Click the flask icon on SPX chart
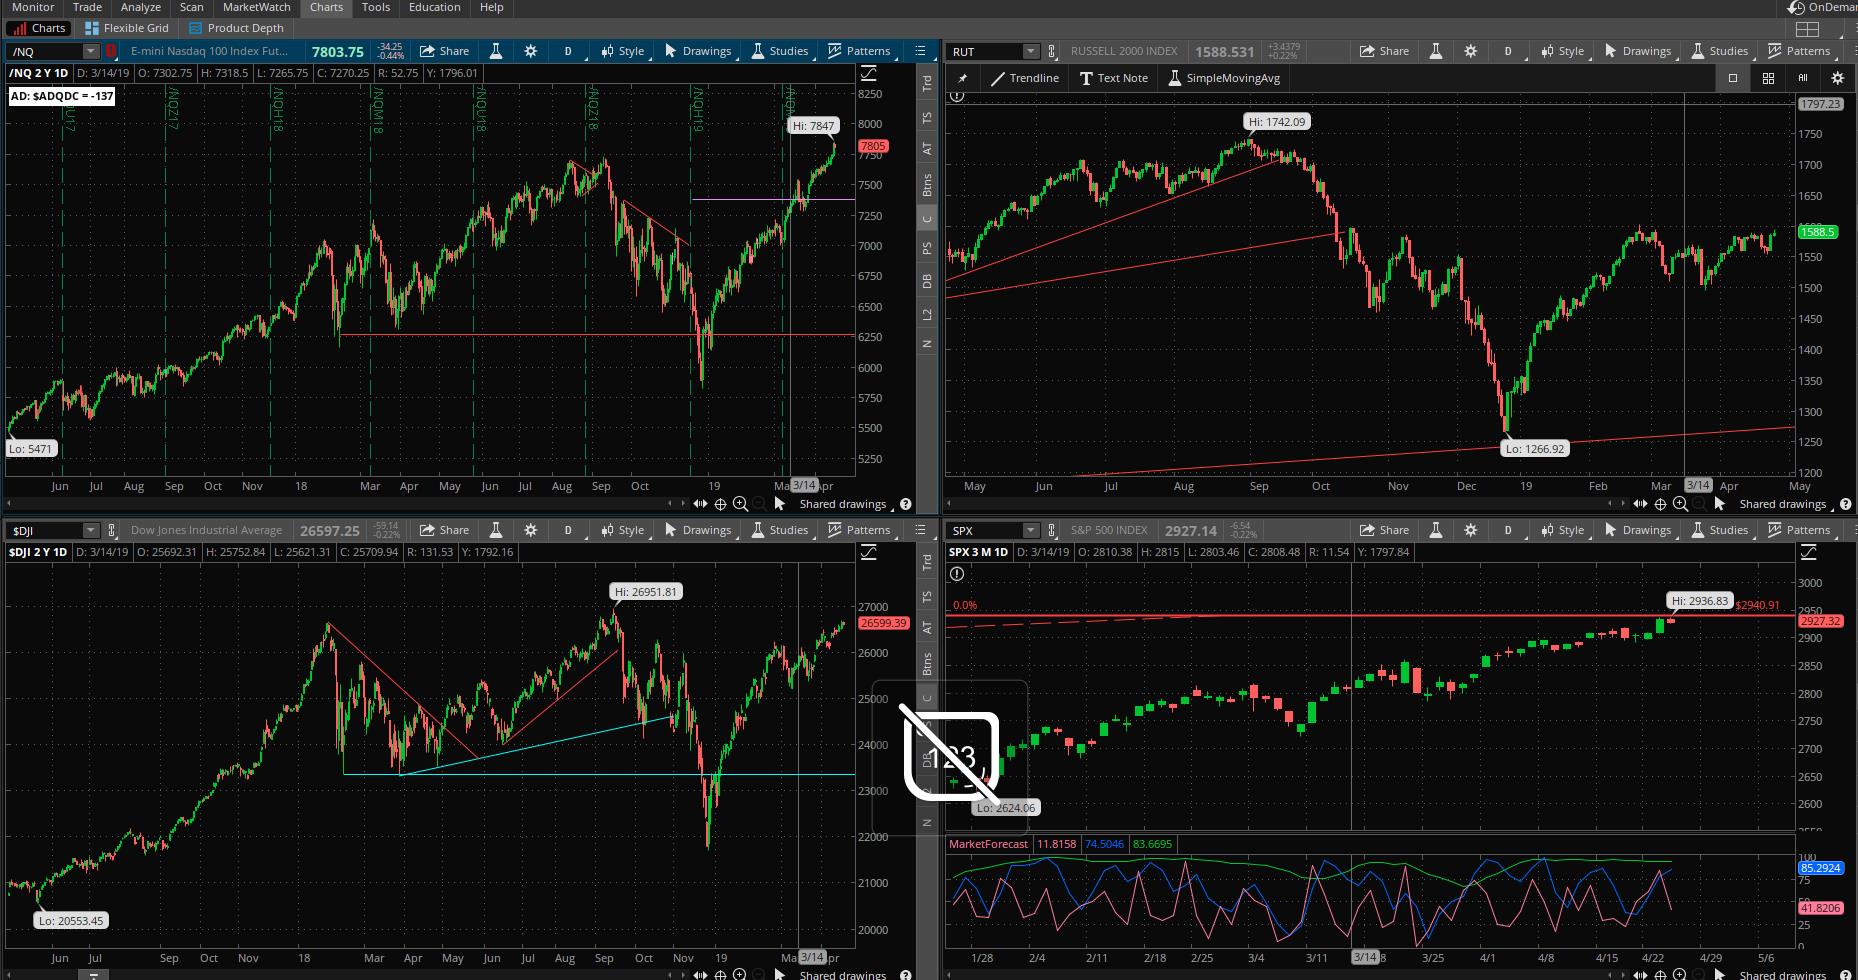Viewport: 1858px width, 980px height. [1435, 530]
